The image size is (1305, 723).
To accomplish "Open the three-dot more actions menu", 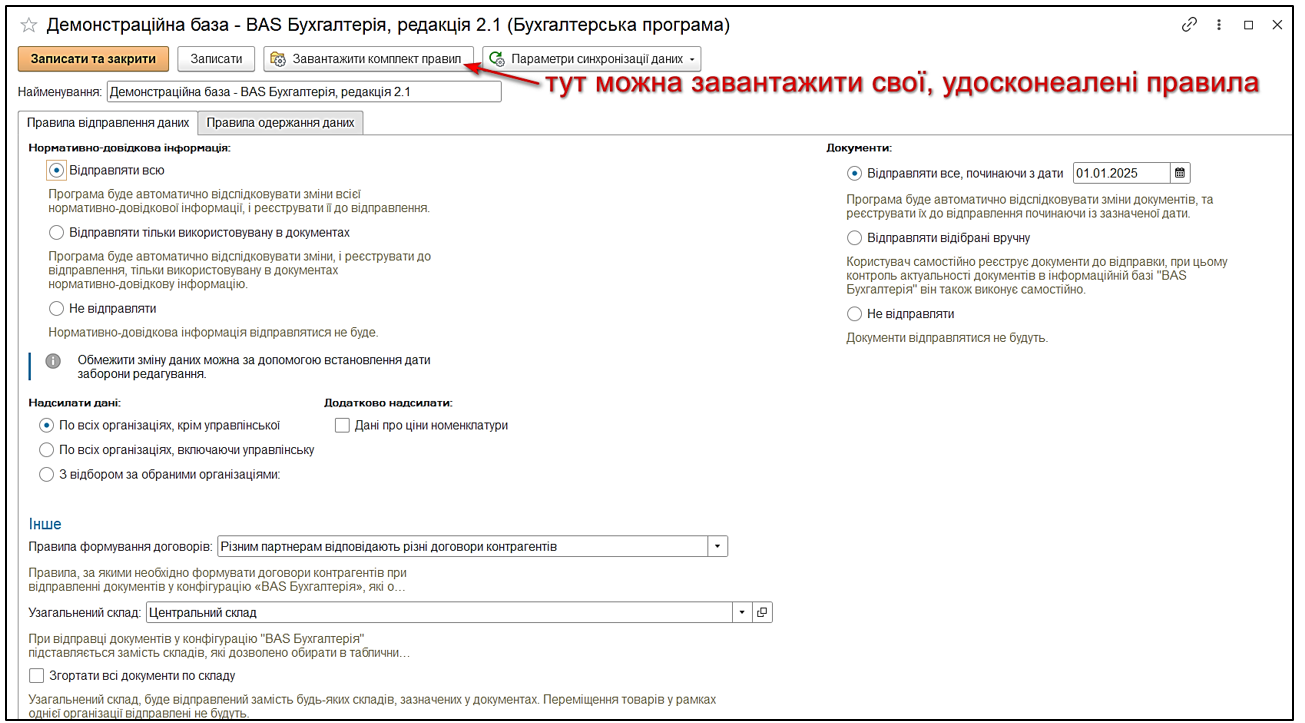I will coord(1219,25).
